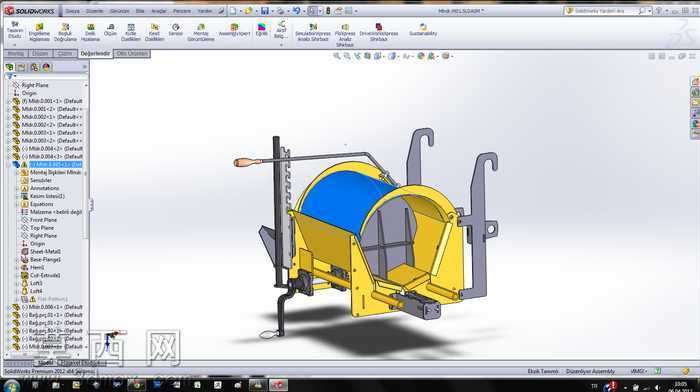Open DriveWorksXpress wizard
The height and width of the screenshot is (392, 700).
[x=379, y=33]
